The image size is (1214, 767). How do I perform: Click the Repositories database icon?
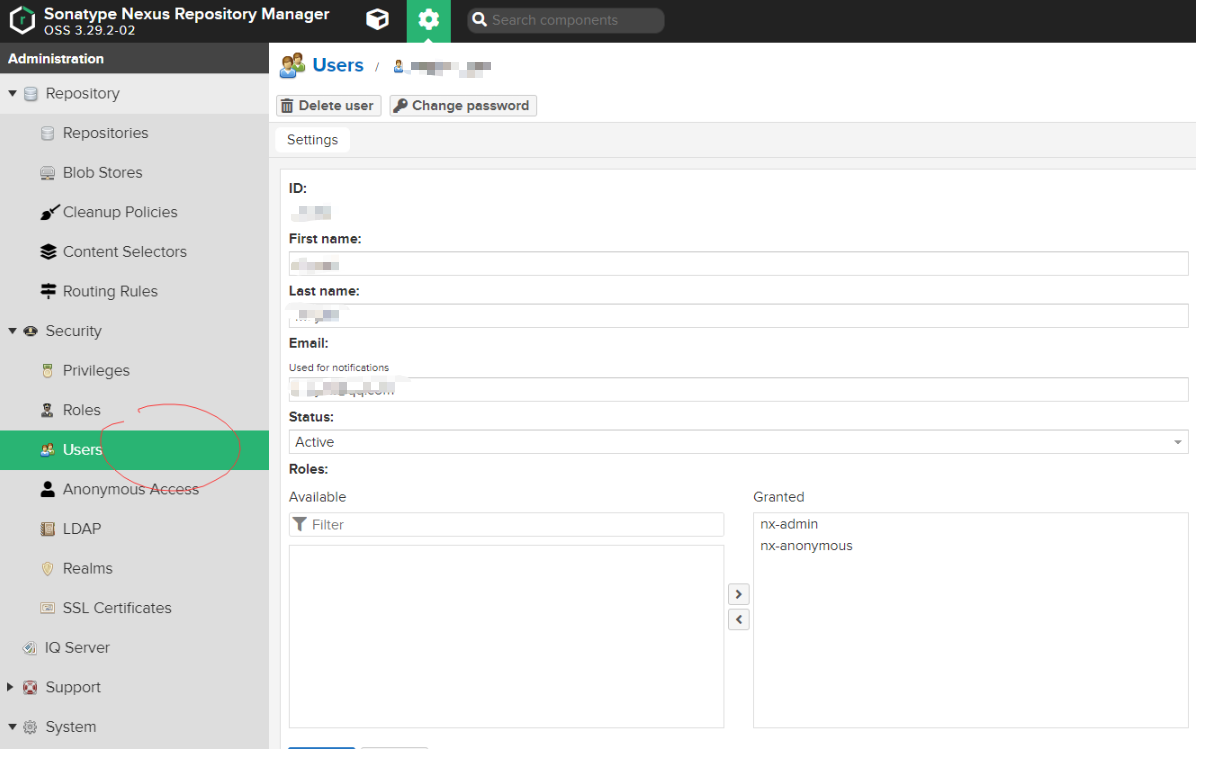click(47, 133)
